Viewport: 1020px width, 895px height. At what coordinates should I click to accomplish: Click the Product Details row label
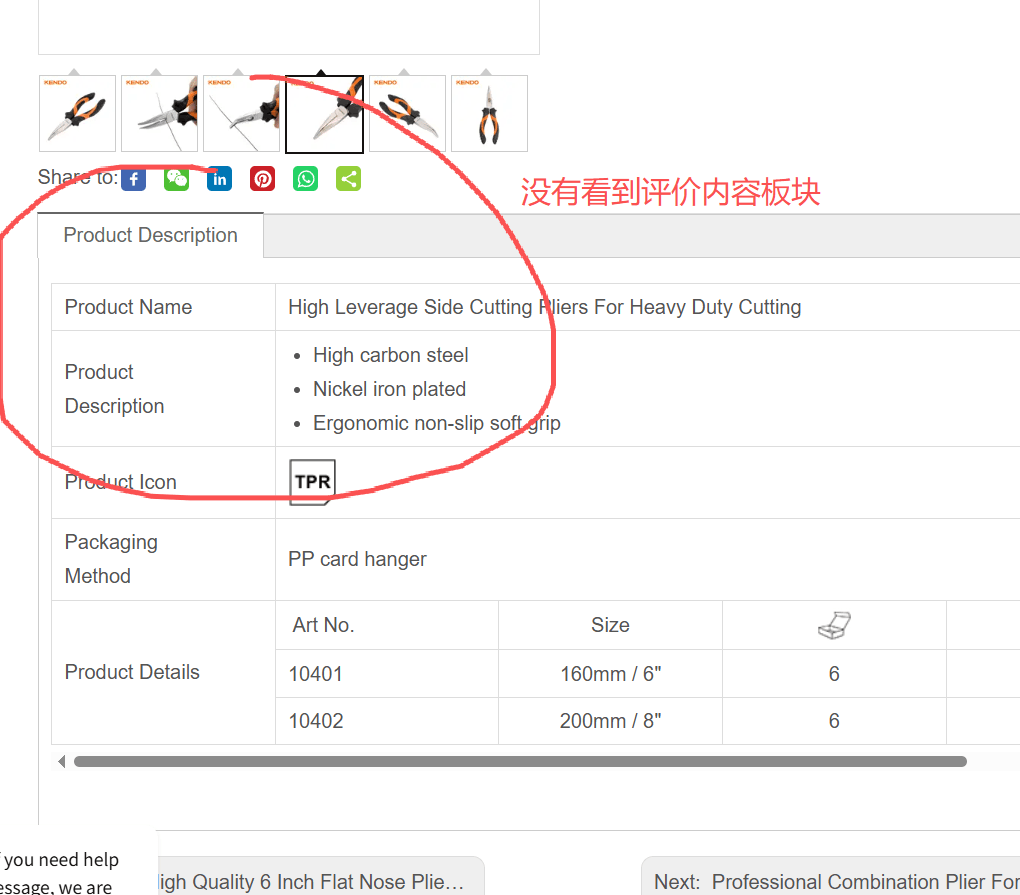pyautogui.click(x=132, y=672)
